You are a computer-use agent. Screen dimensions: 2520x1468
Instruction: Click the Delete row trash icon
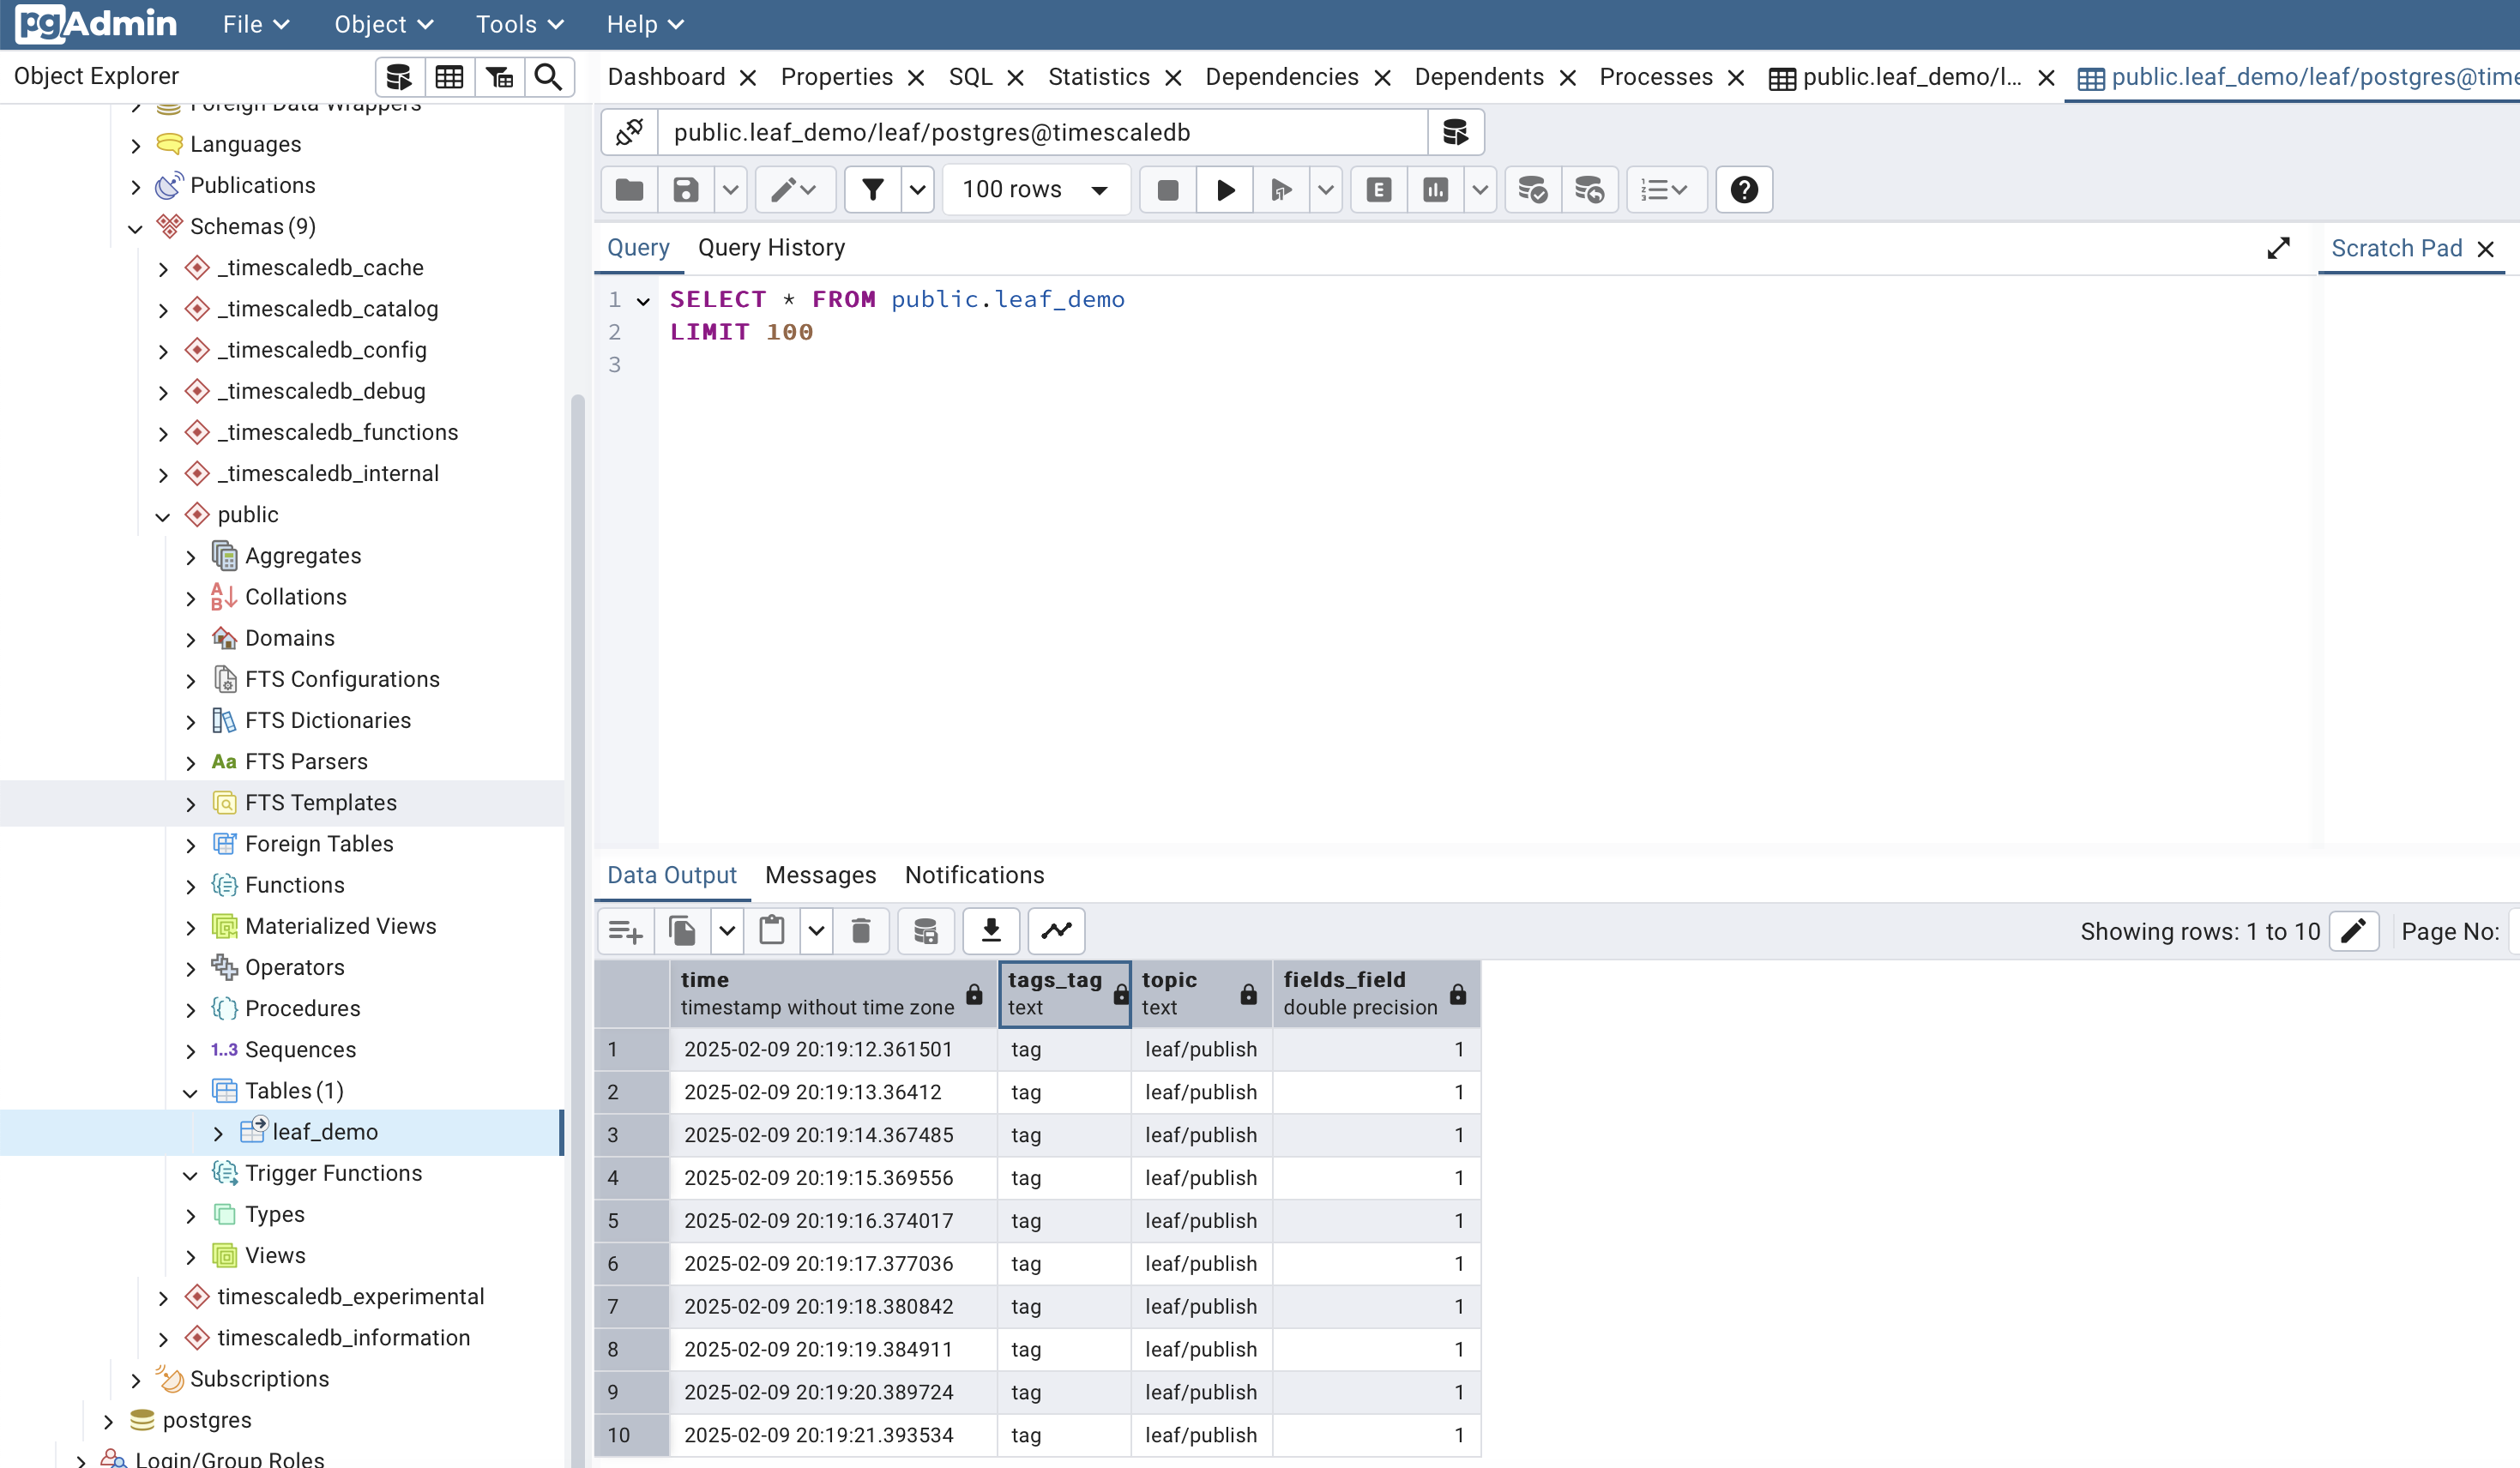point(860,931)
